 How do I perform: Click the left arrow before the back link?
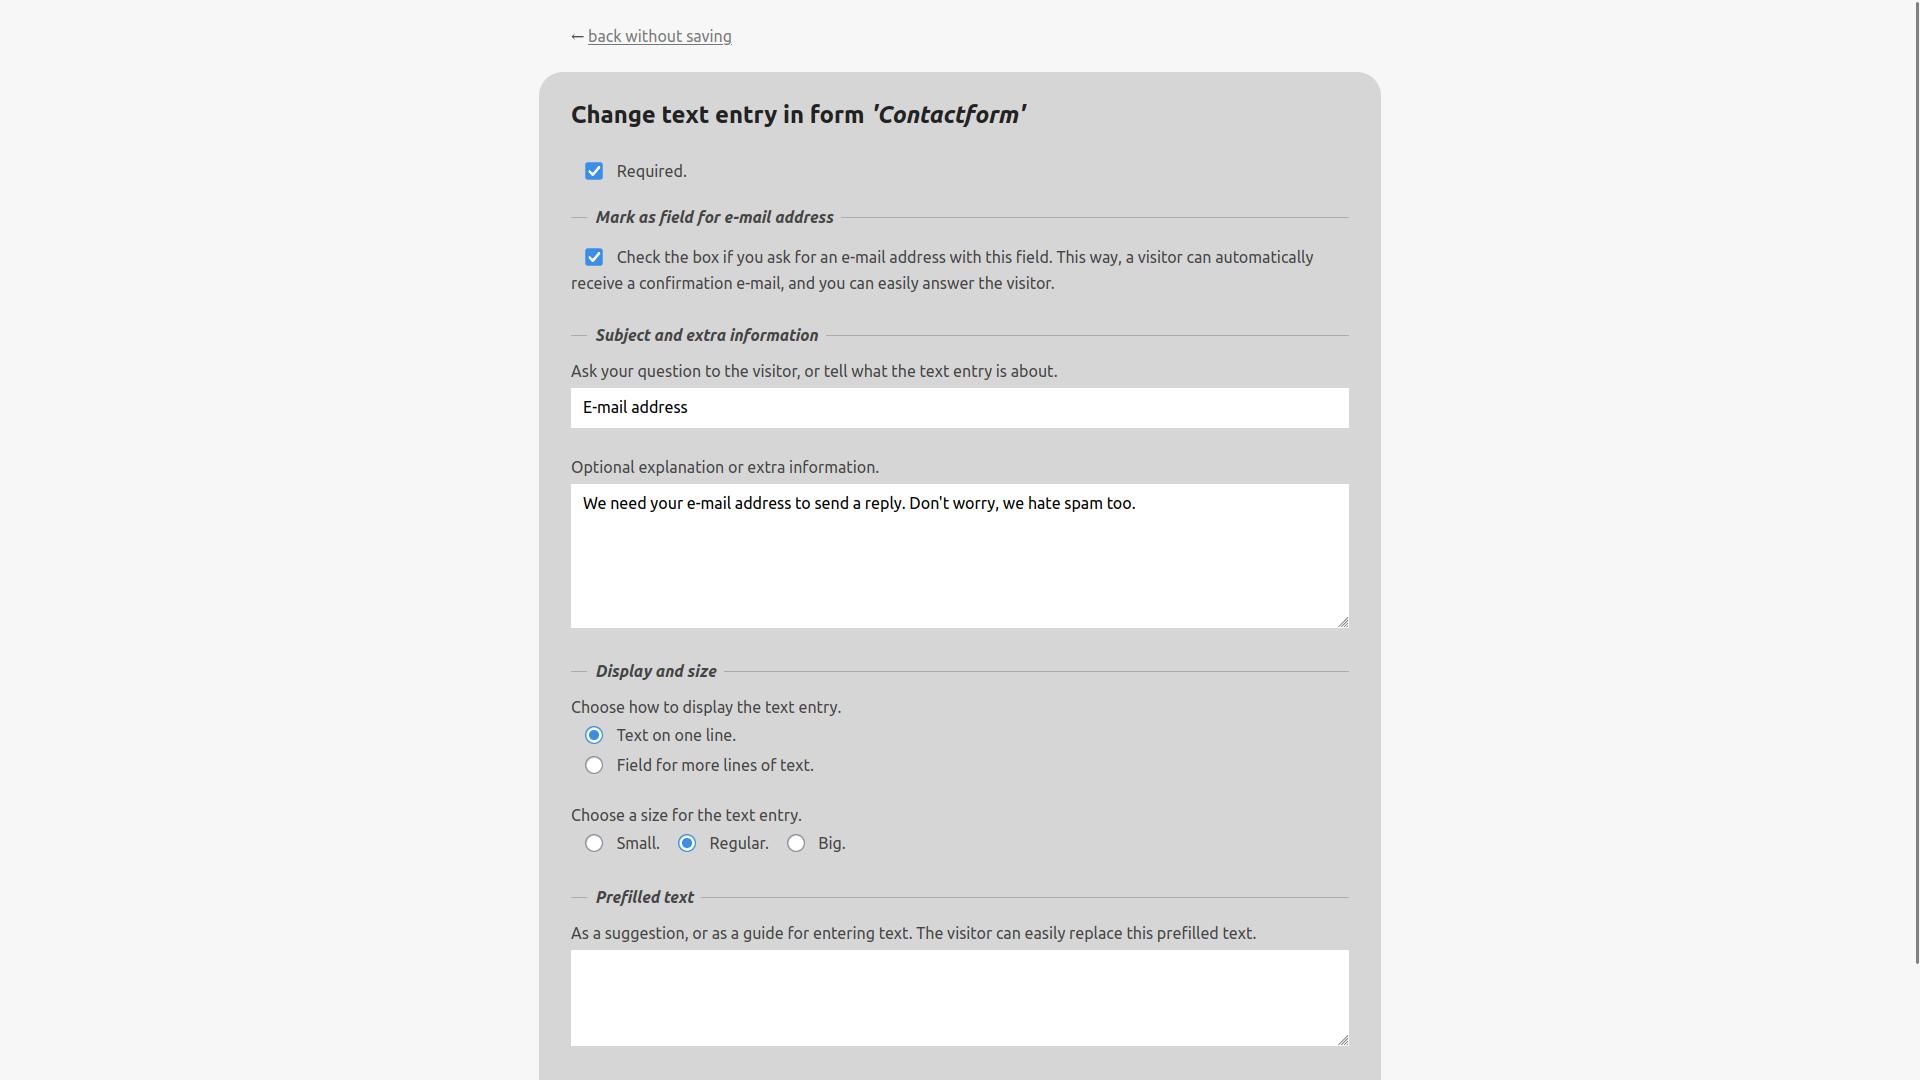pyautogui.click(x=577, y=37)
